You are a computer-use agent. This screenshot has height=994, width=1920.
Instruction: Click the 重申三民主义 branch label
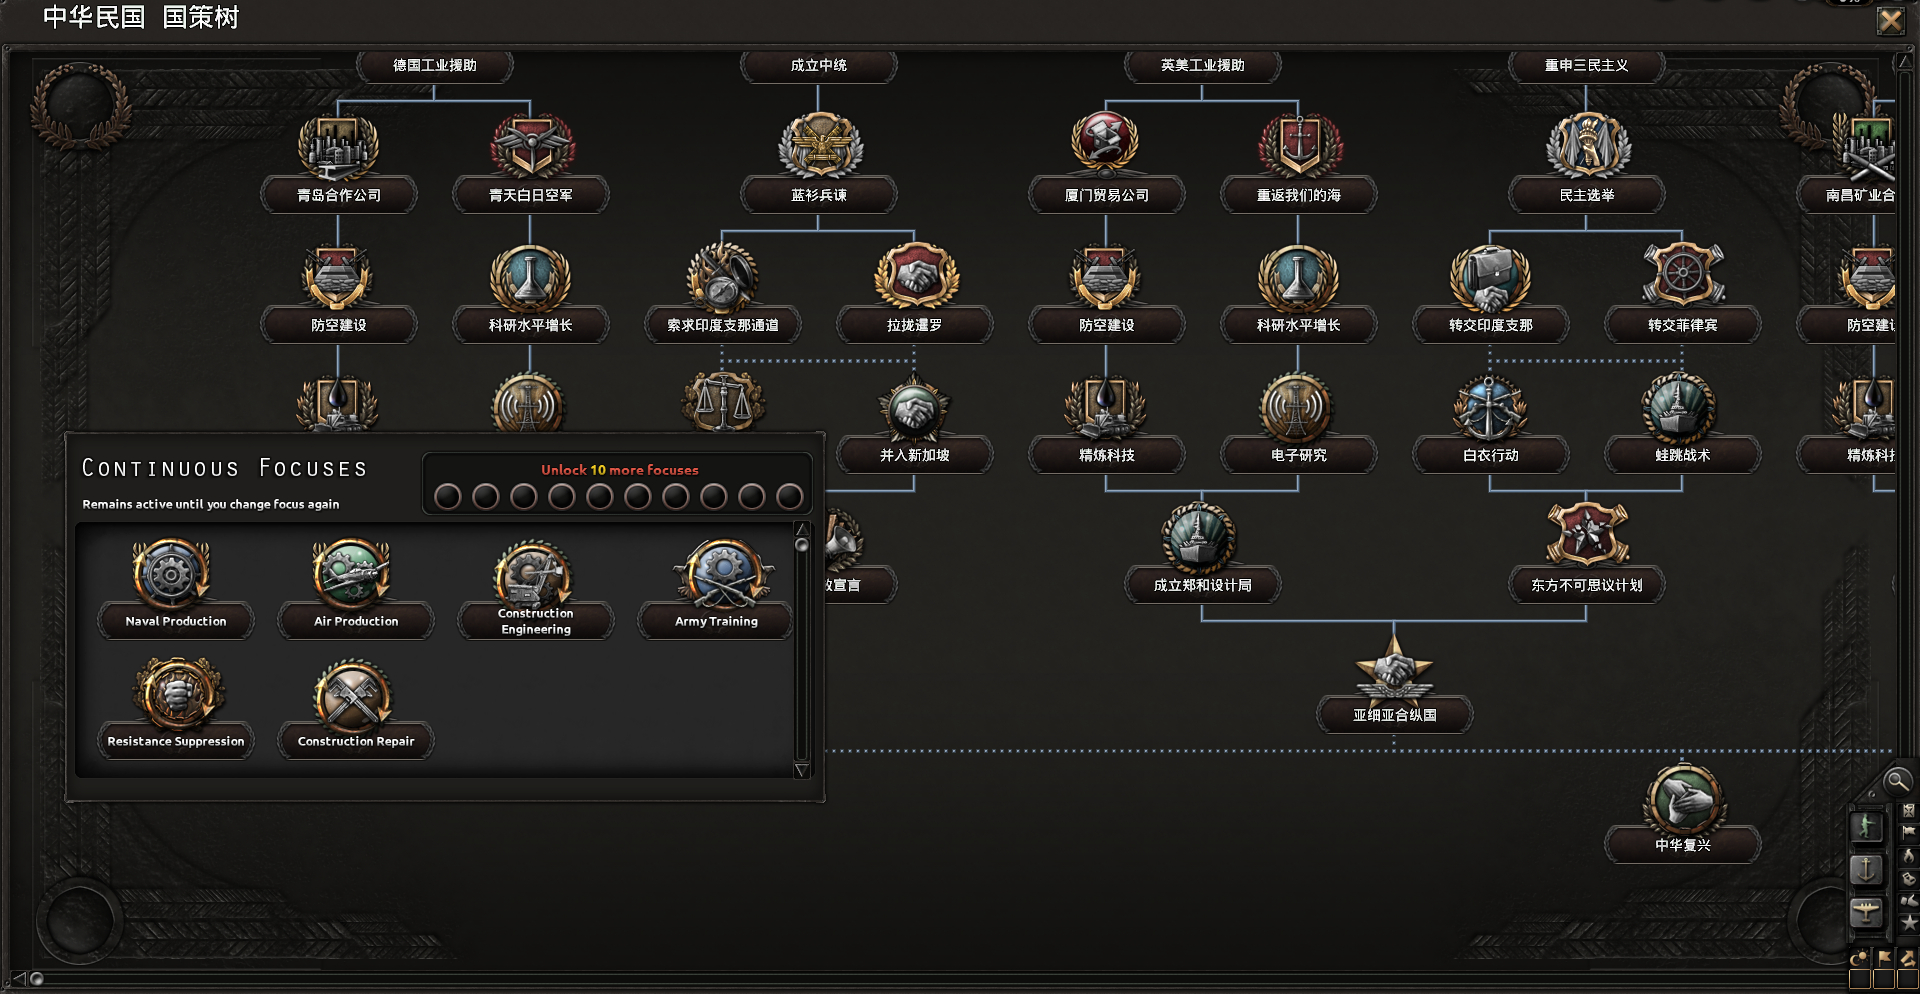pos(1586,66)
